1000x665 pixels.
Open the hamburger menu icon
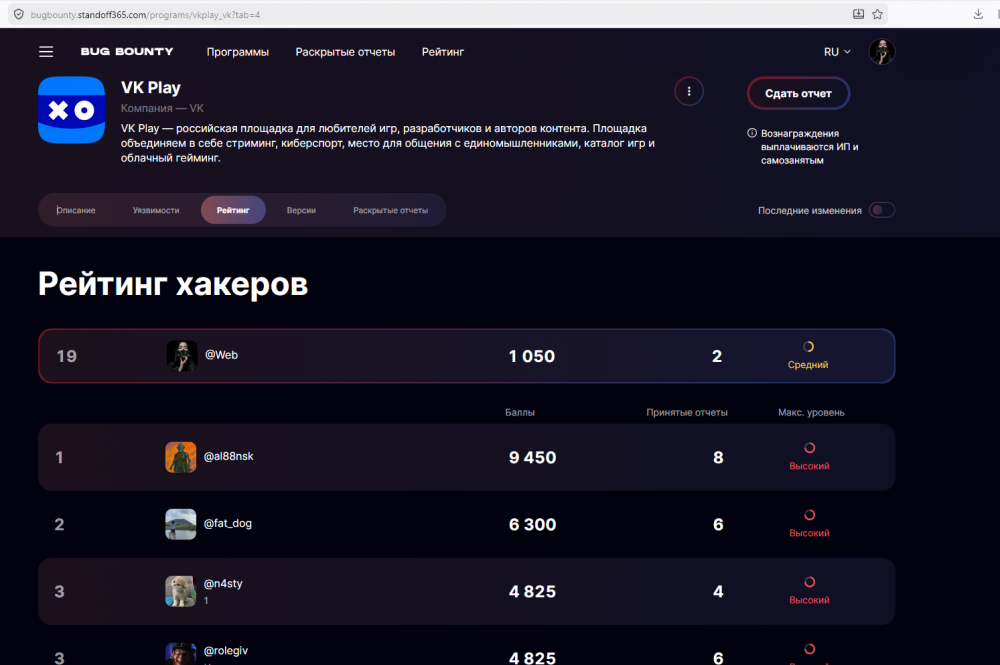(46, 52)
